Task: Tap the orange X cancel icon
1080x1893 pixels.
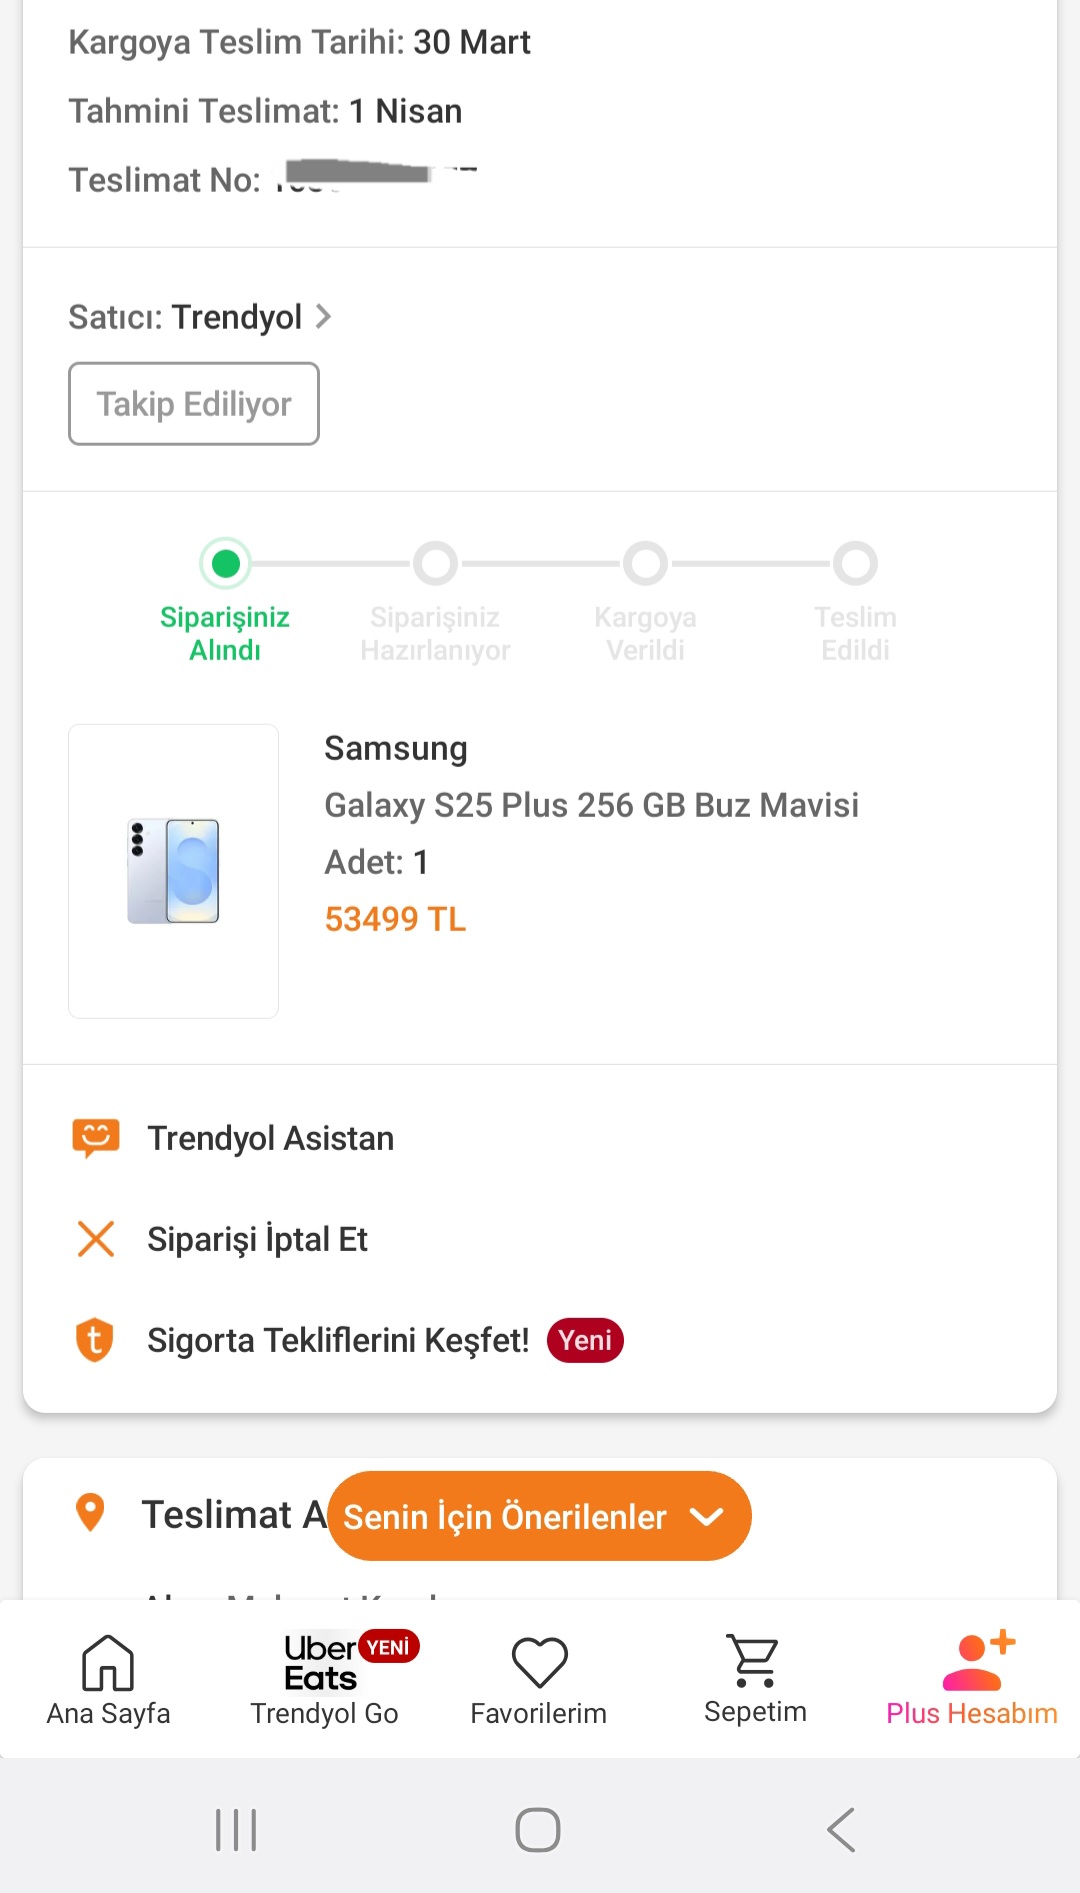Action: [x=96, y=1239]
